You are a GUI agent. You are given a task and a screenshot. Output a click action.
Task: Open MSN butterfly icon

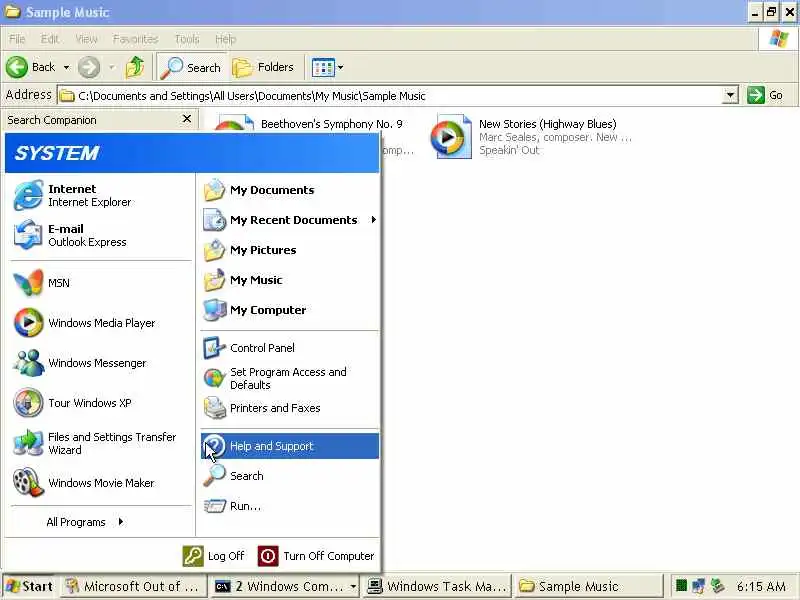tap(29, 283)
